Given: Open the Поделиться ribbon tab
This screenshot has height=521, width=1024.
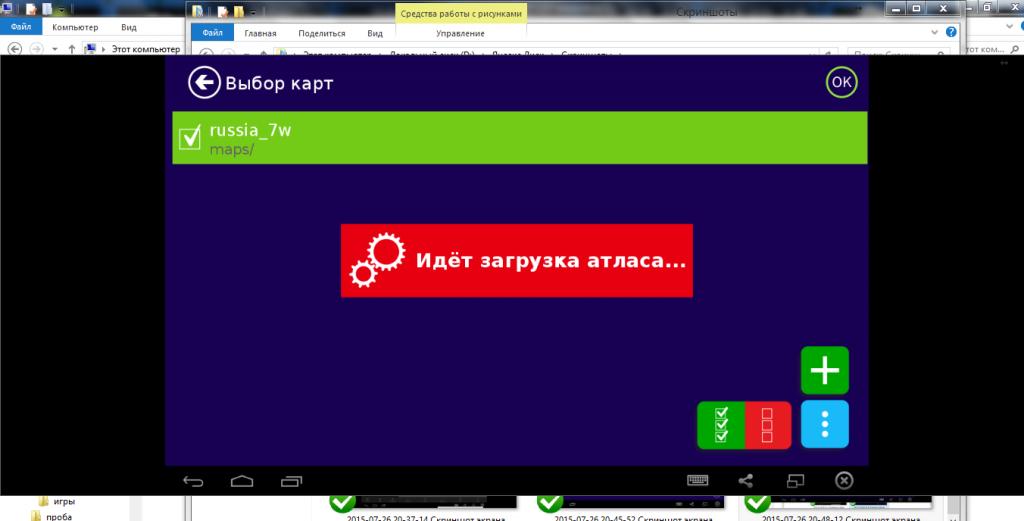Looking at the screenshot, I should (321, 33).
